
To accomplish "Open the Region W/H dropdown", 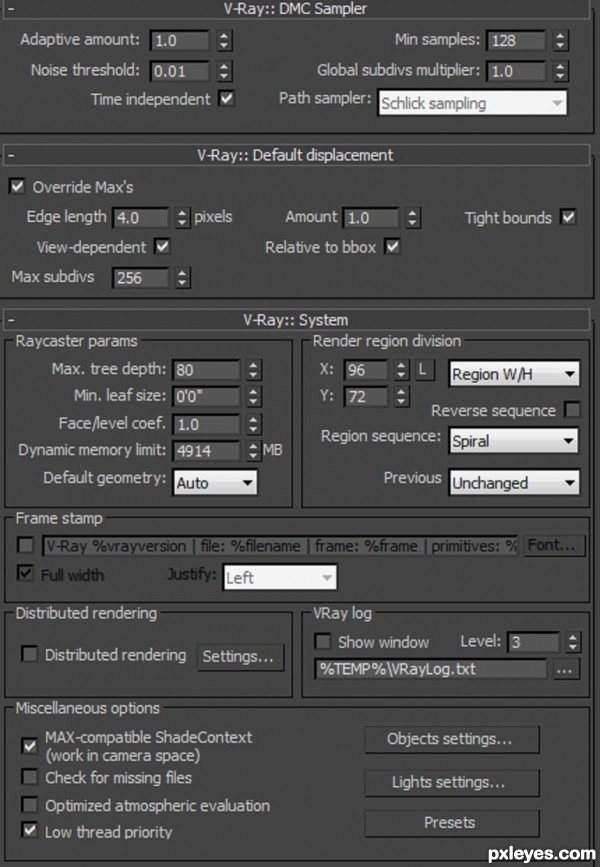I will click(x=514, y=374).
